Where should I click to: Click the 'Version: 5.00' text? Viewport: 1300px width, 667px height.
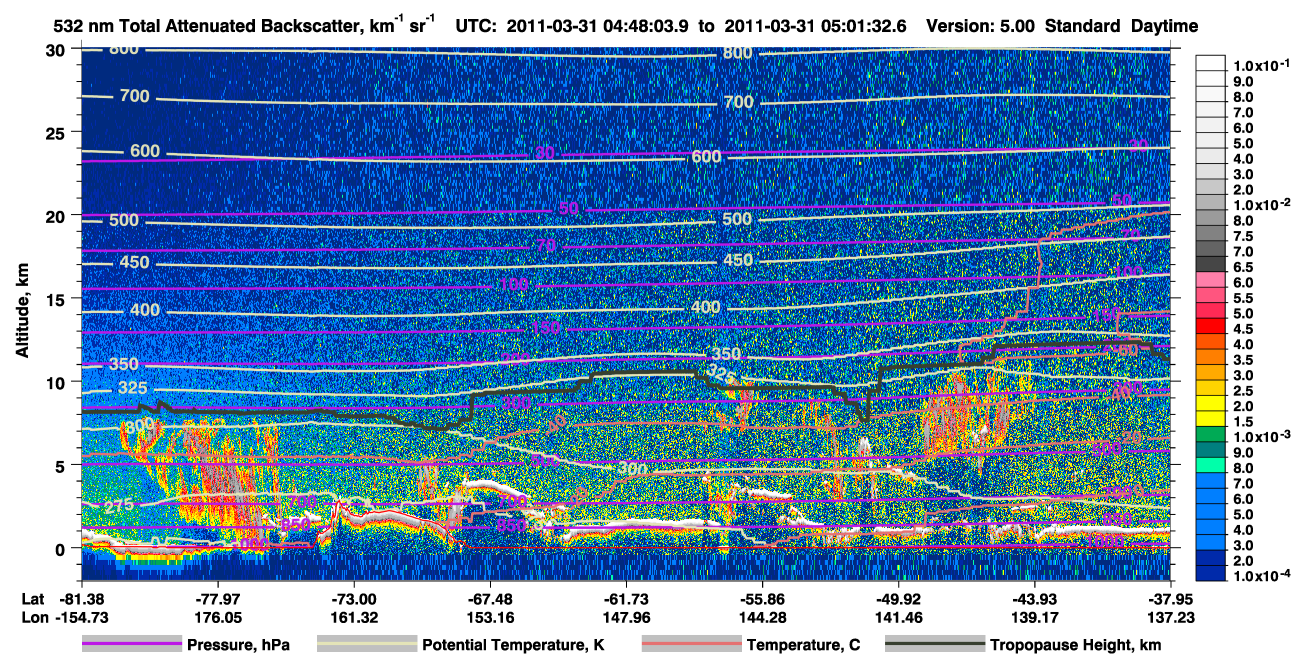tap(981, 25)
